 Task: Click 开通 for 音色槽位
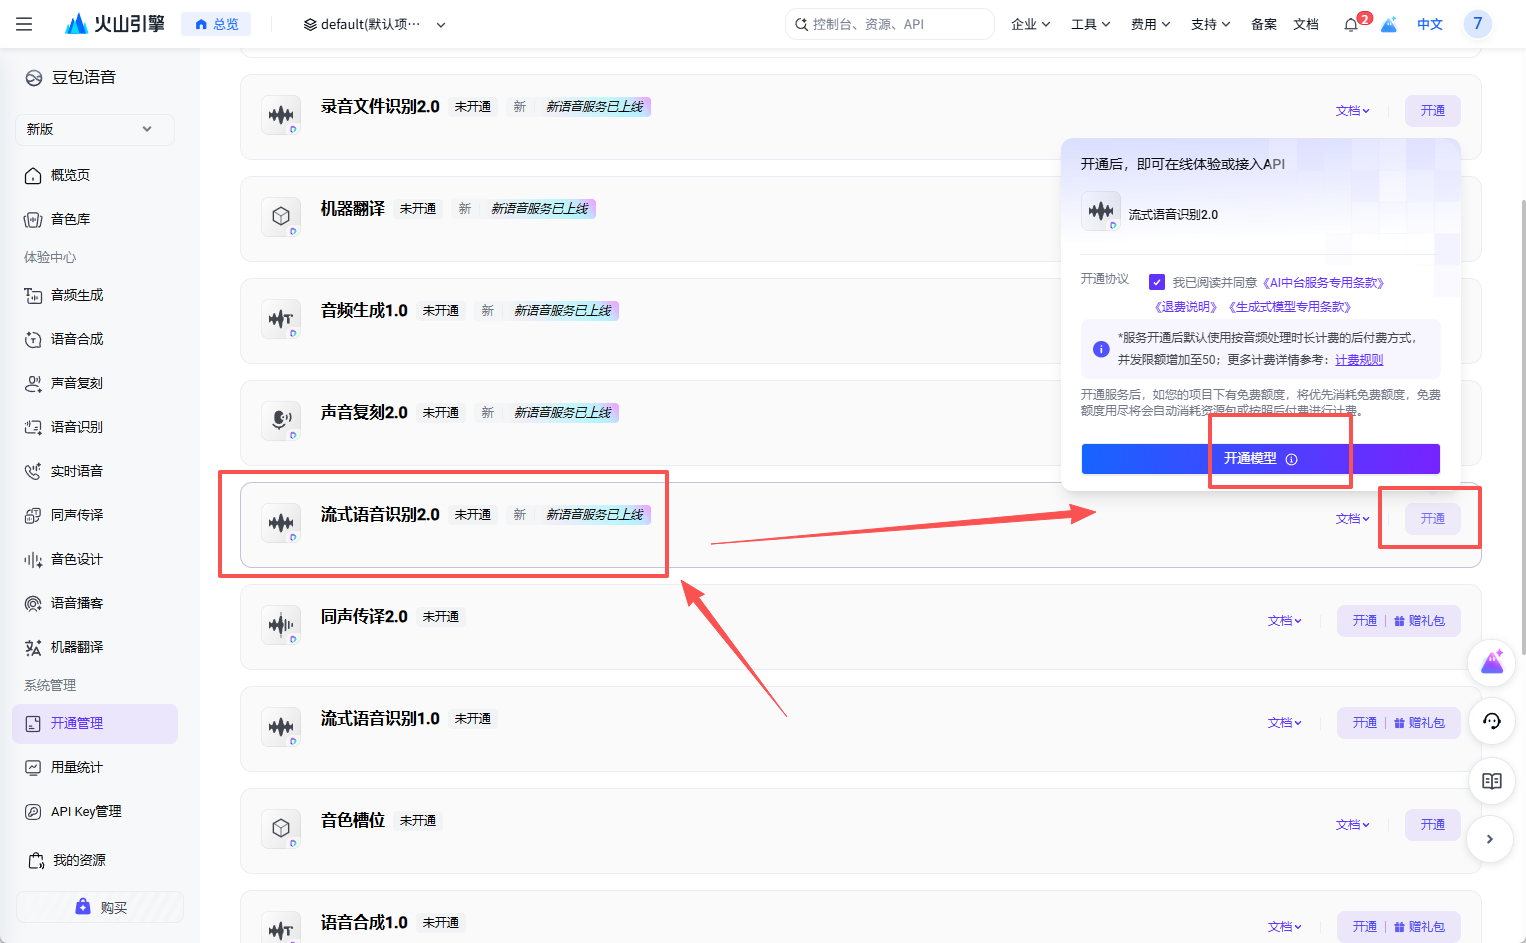pos(1432,825)
